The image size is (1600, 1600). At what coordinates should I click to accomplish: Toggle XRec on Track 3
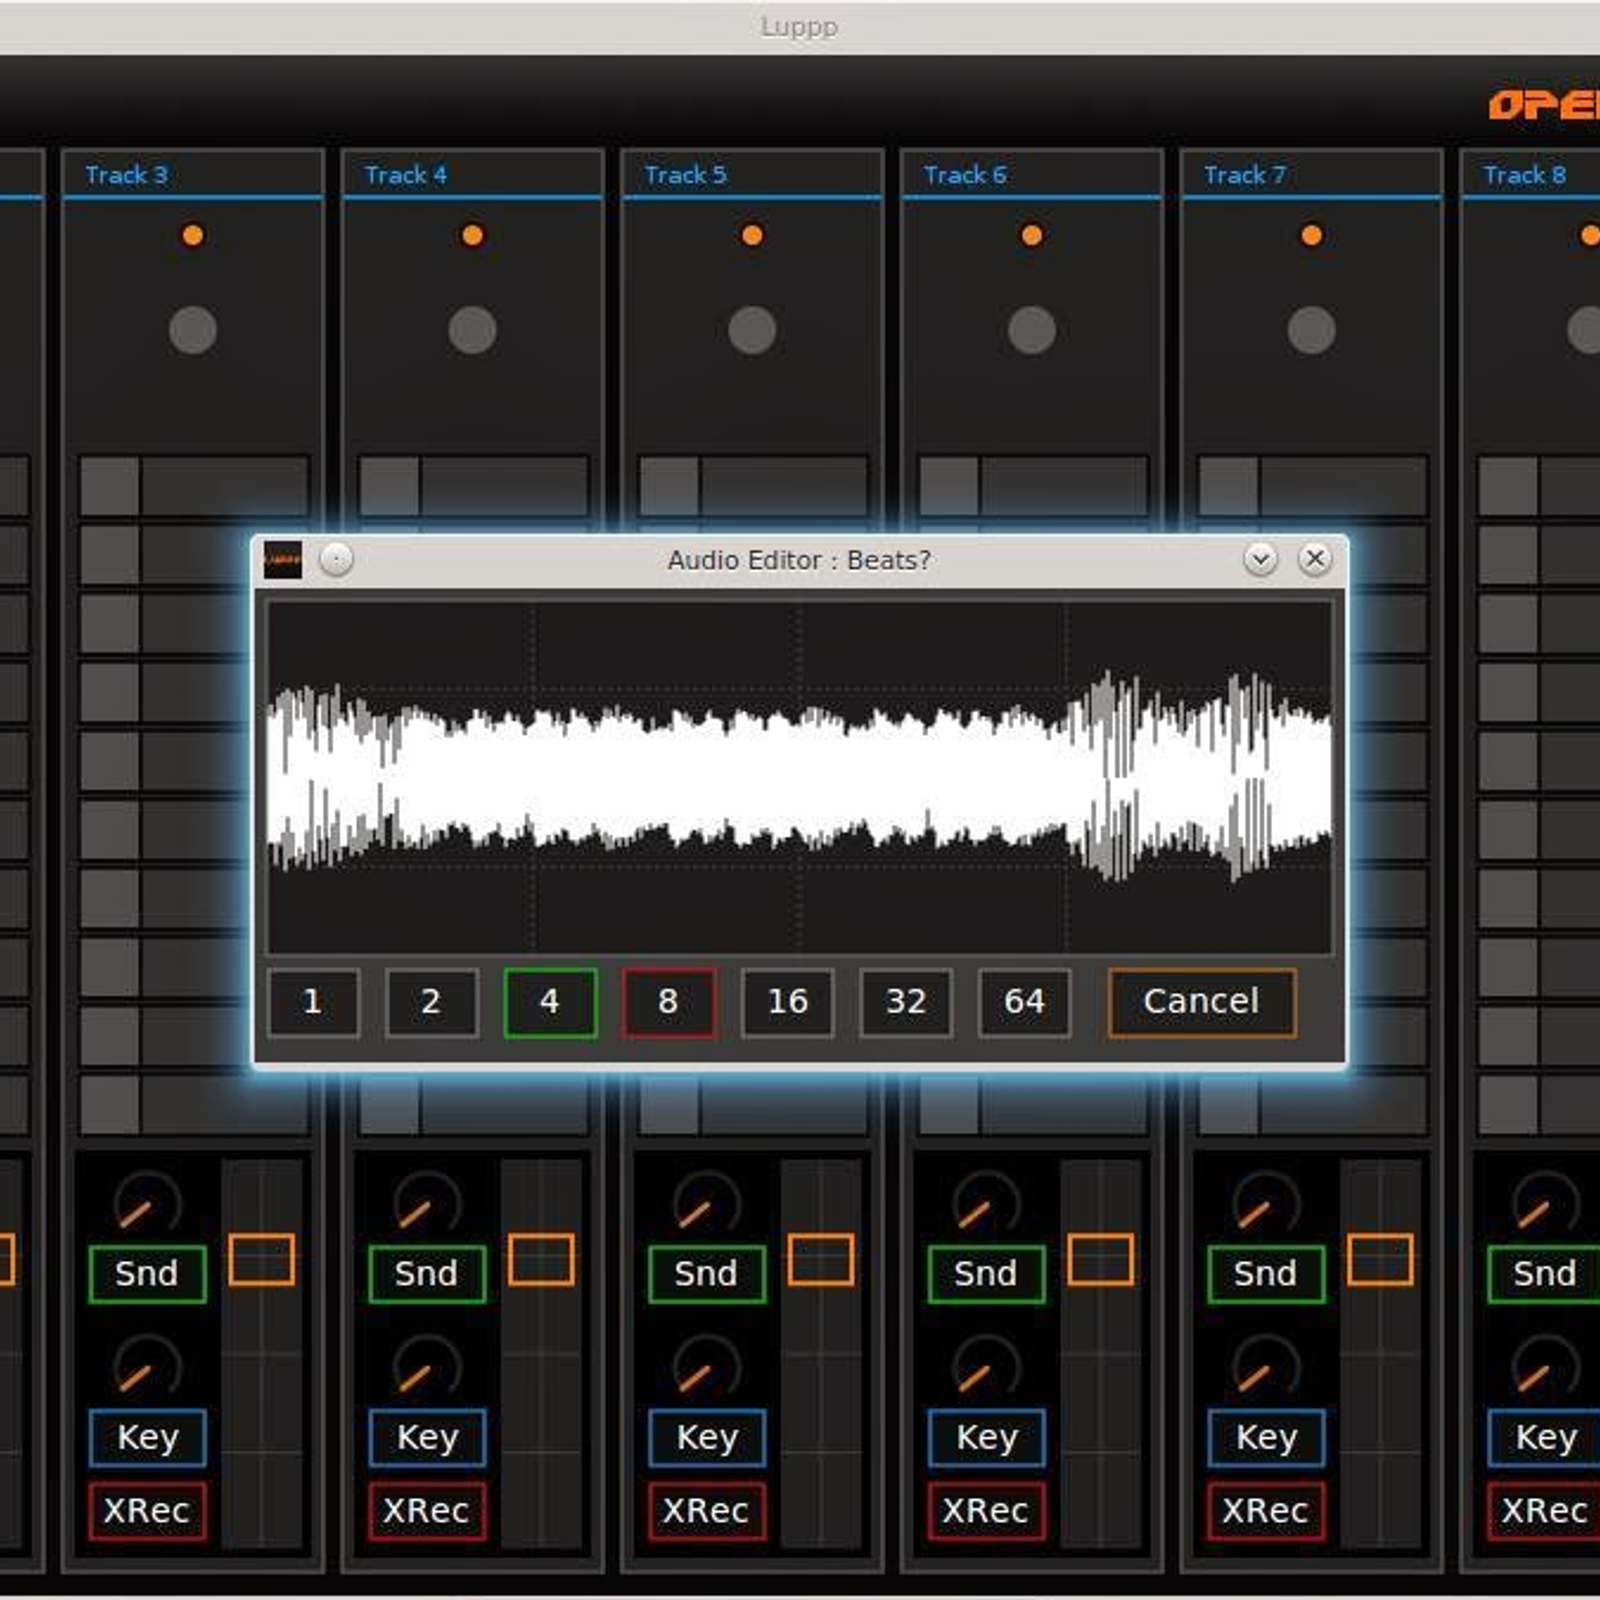[147, 1511]
